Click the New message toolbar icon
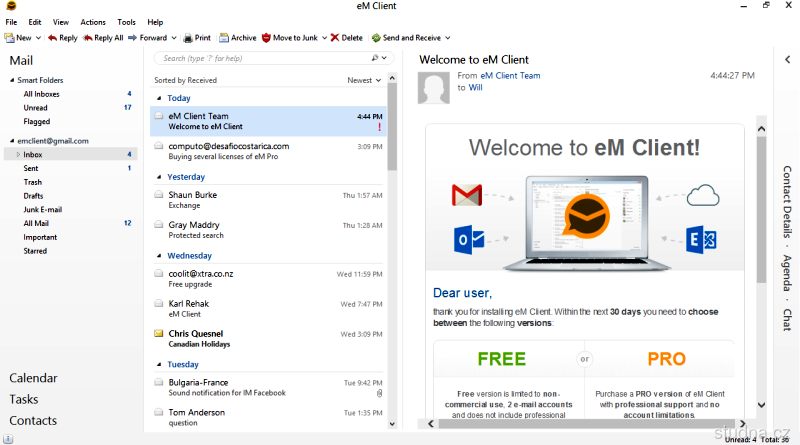This screenshot has height=445, width=800. coord(9,38)
